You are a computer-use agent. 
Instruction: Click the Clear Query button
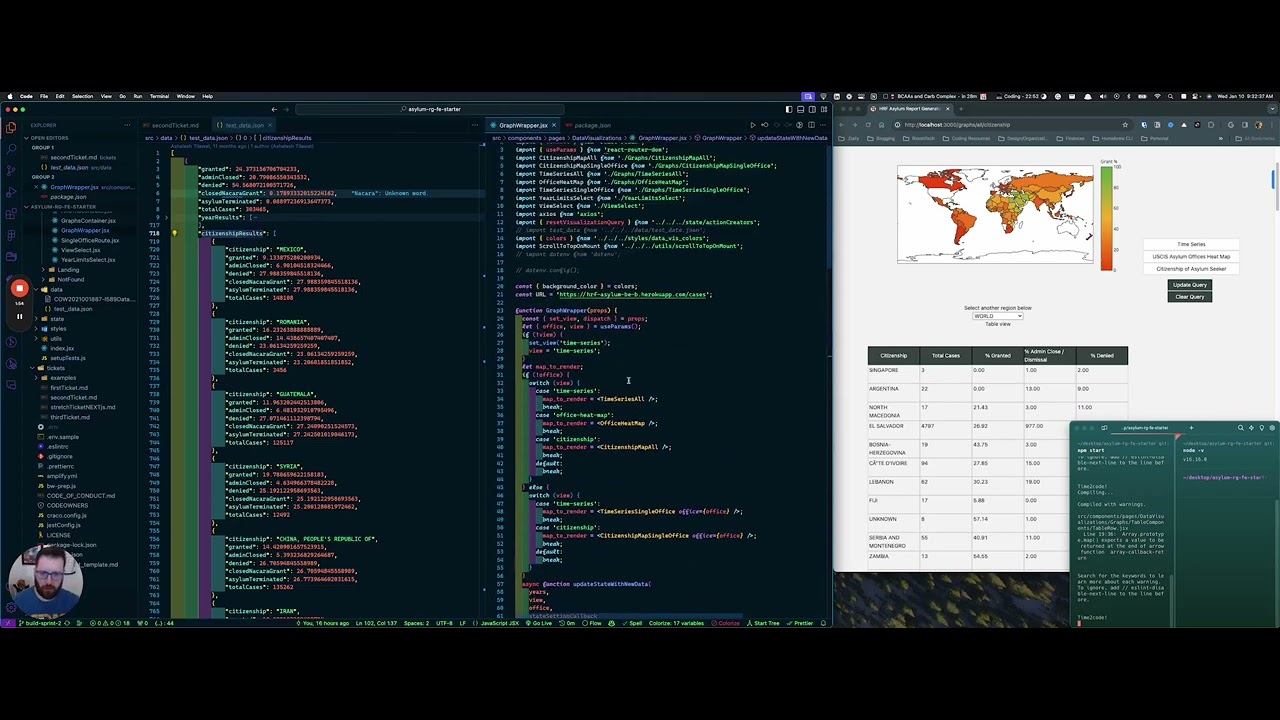[x=1189, y=296]
